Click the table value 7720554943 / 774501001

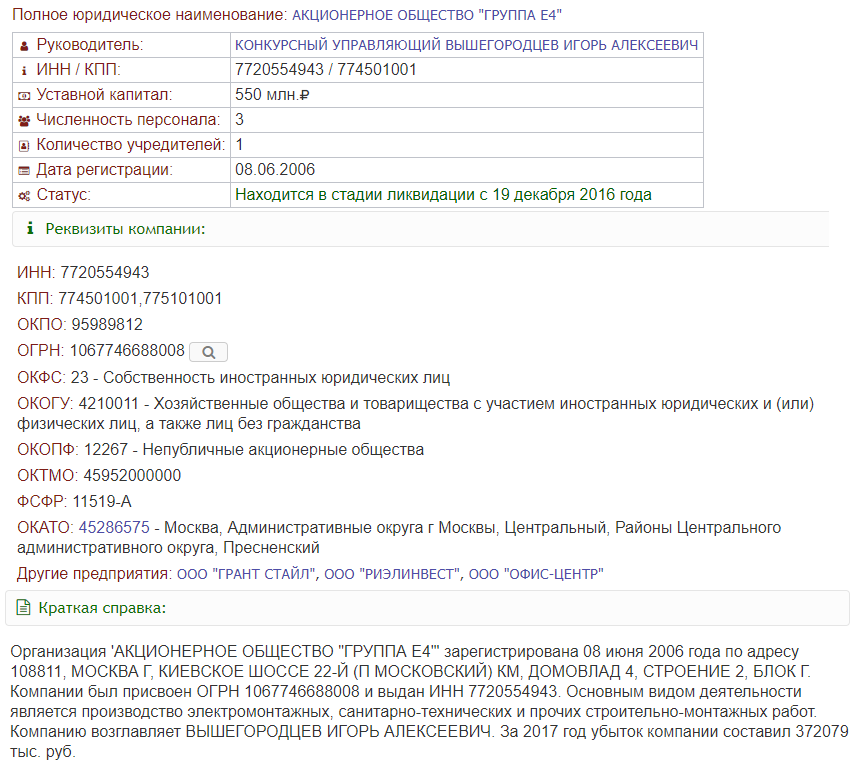click(x=325, y=70)
